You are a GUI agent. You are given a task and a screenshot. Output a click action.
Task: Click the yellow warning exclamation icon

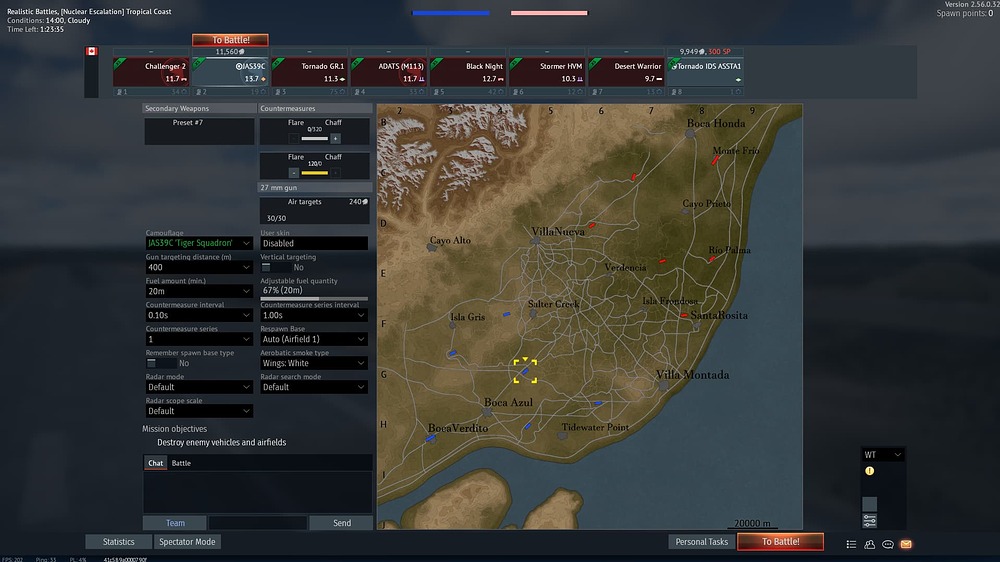[869, 471]
